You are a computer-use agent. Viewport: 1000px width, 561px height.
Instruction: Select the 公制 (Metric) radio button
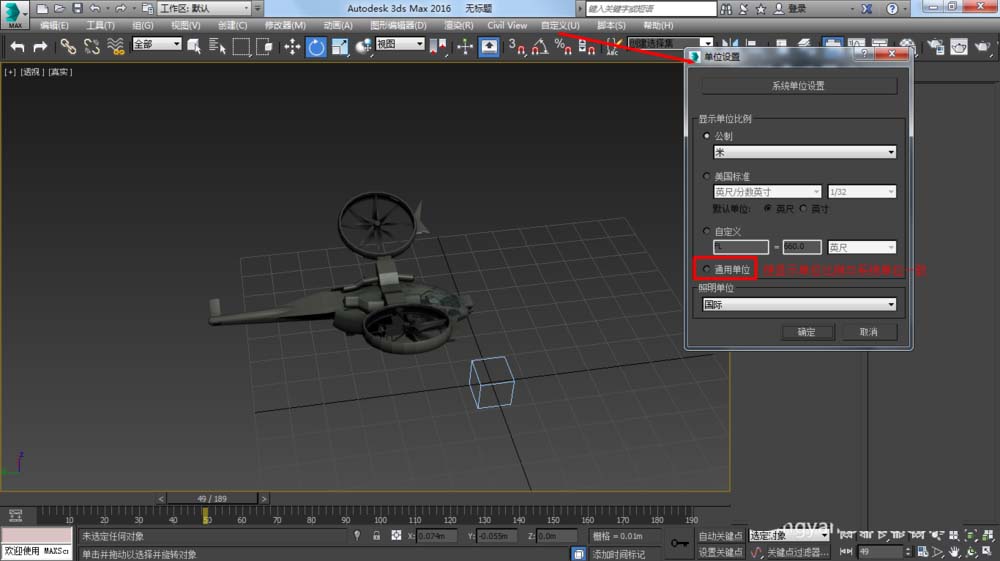[707, 135]
